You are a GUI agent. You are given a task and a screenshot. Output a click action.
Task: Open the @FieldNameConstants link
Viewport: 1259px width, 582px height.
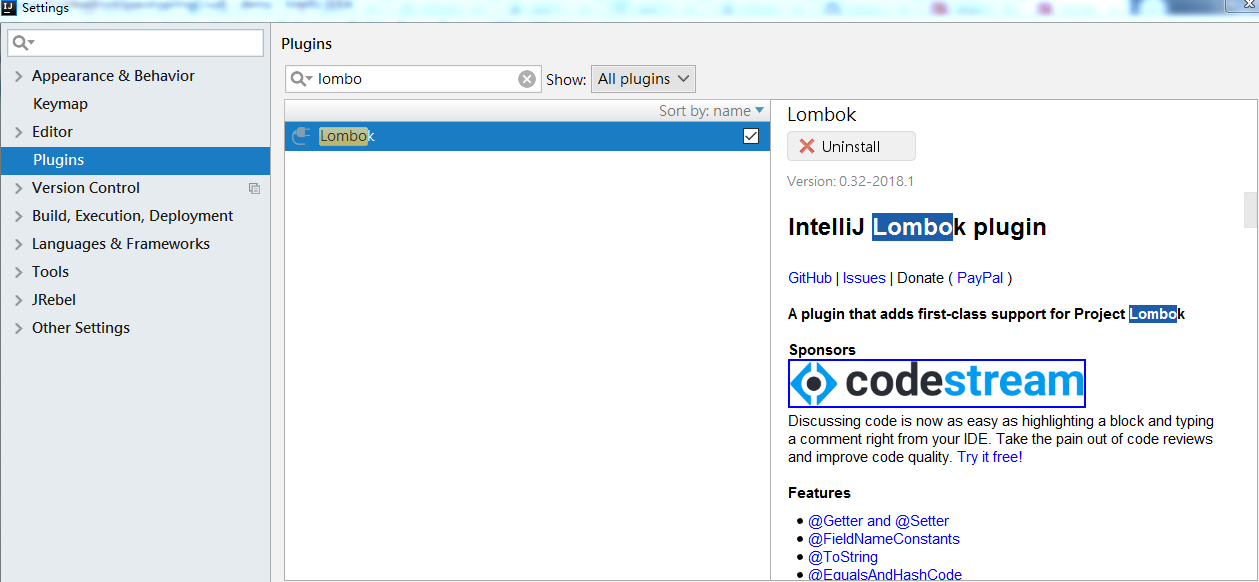[x=884, y=539]
